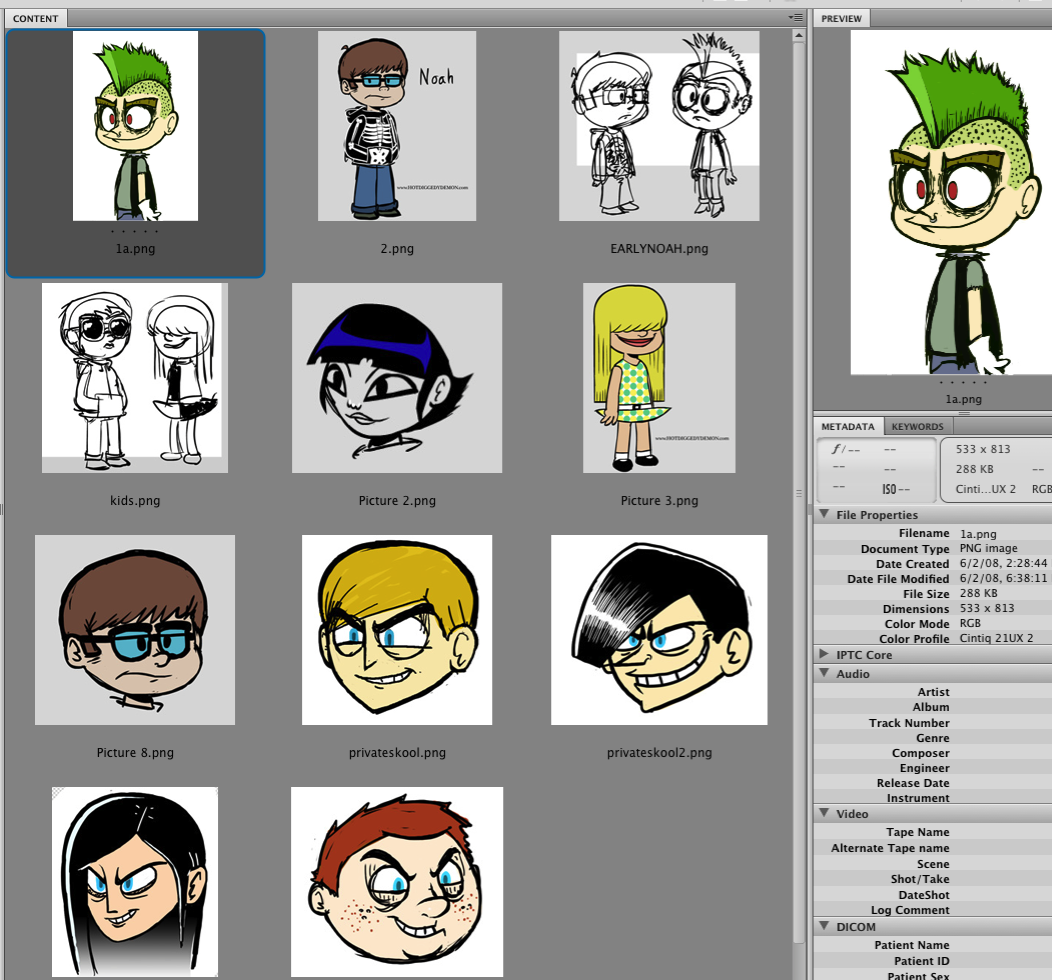Click the Document Type value PNG image
The image size is (1052, 980).
988,548
